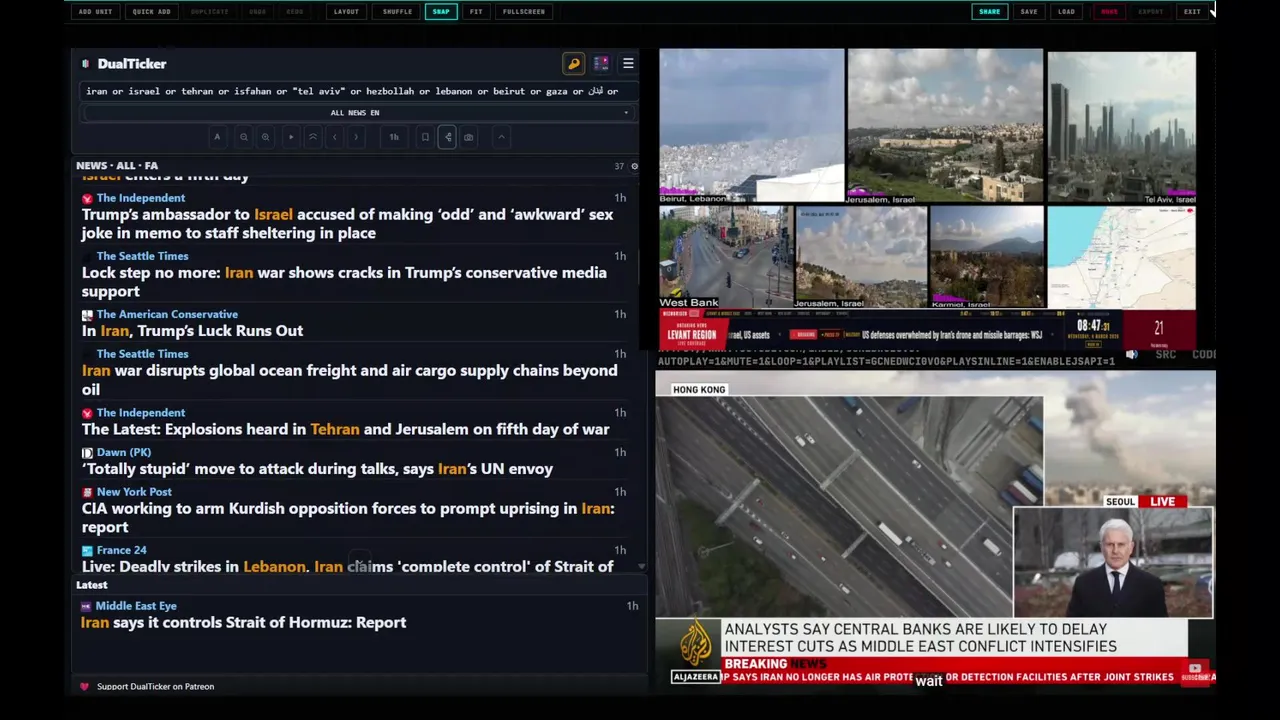The image size is (1280, 720).
Task: Open the LAYOUT menu
Action: click(x=346, y=12)
